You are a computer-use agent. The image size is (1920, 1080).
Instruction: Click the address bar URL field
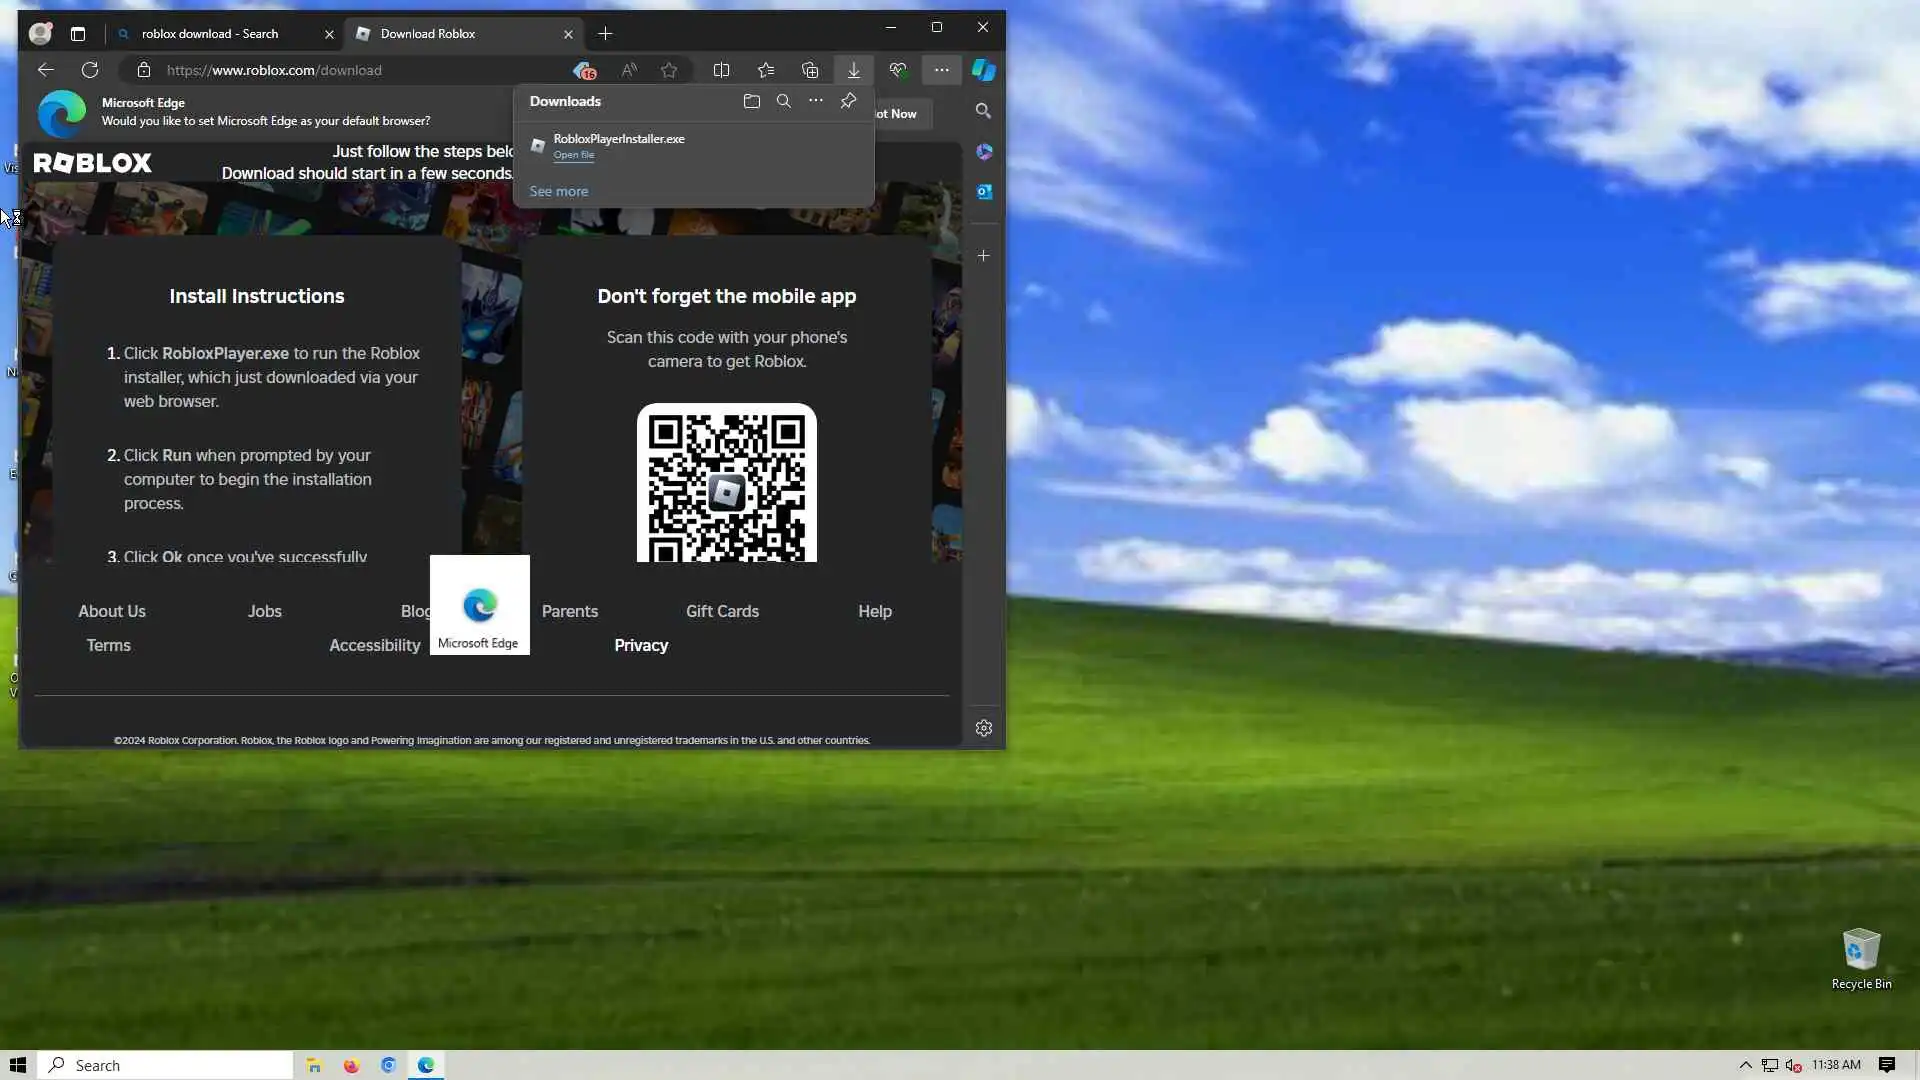pos(360,70)
